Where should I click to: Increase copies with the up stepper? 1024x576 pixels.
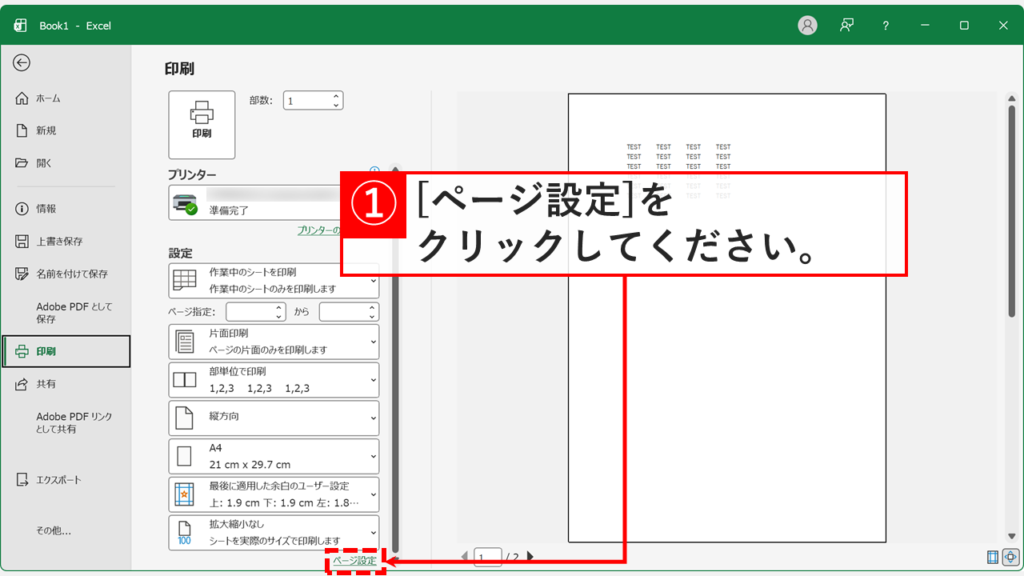[336, 97]
